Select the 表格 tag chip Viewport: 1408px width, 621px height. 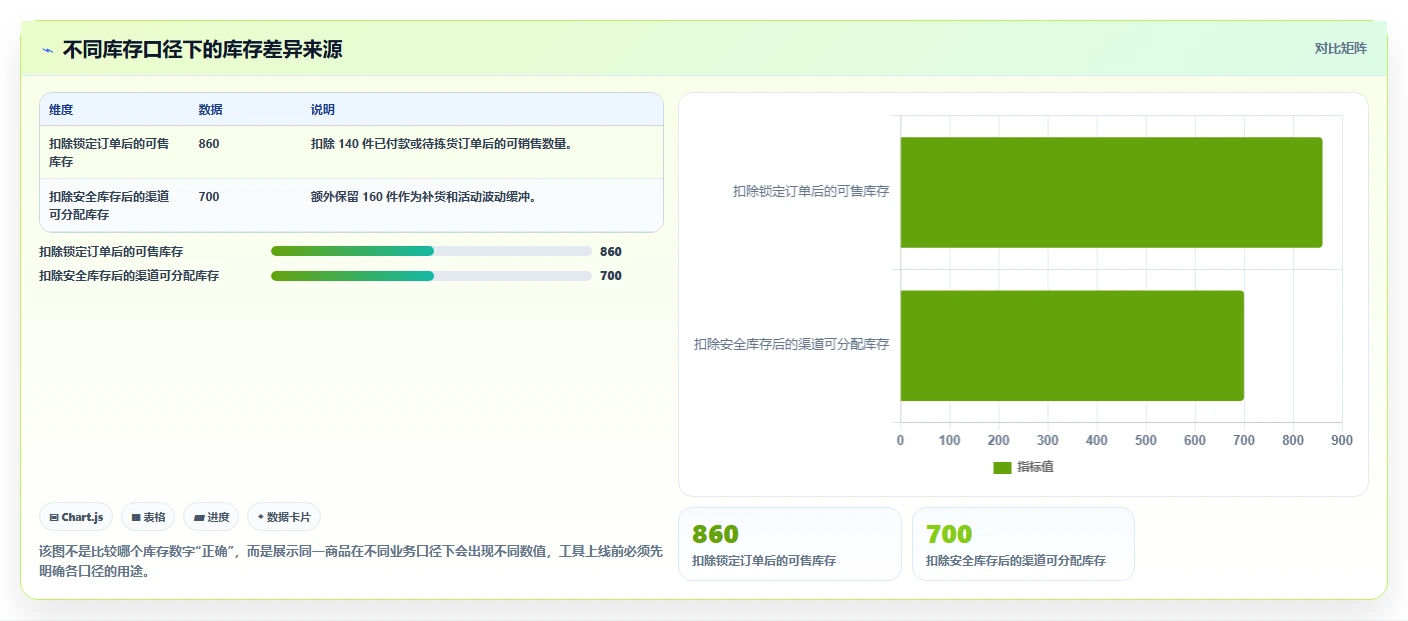point(148,517)
